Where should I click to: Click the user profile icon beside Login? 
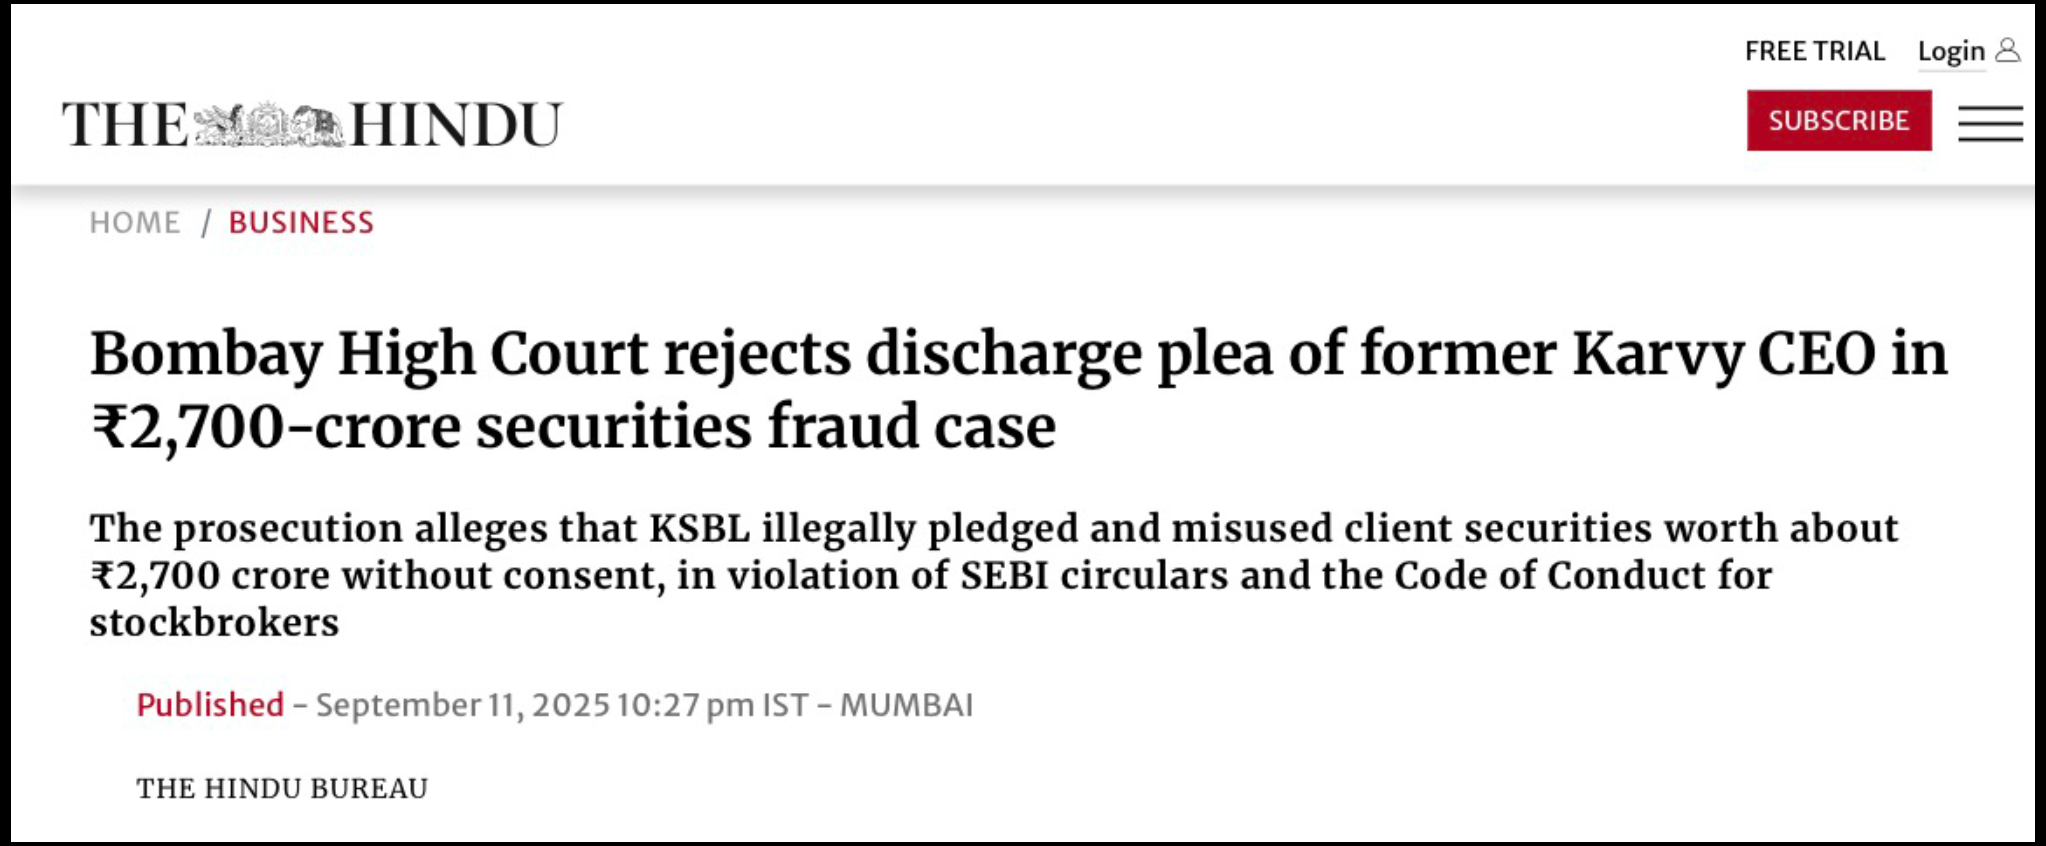click(2007, 50)
